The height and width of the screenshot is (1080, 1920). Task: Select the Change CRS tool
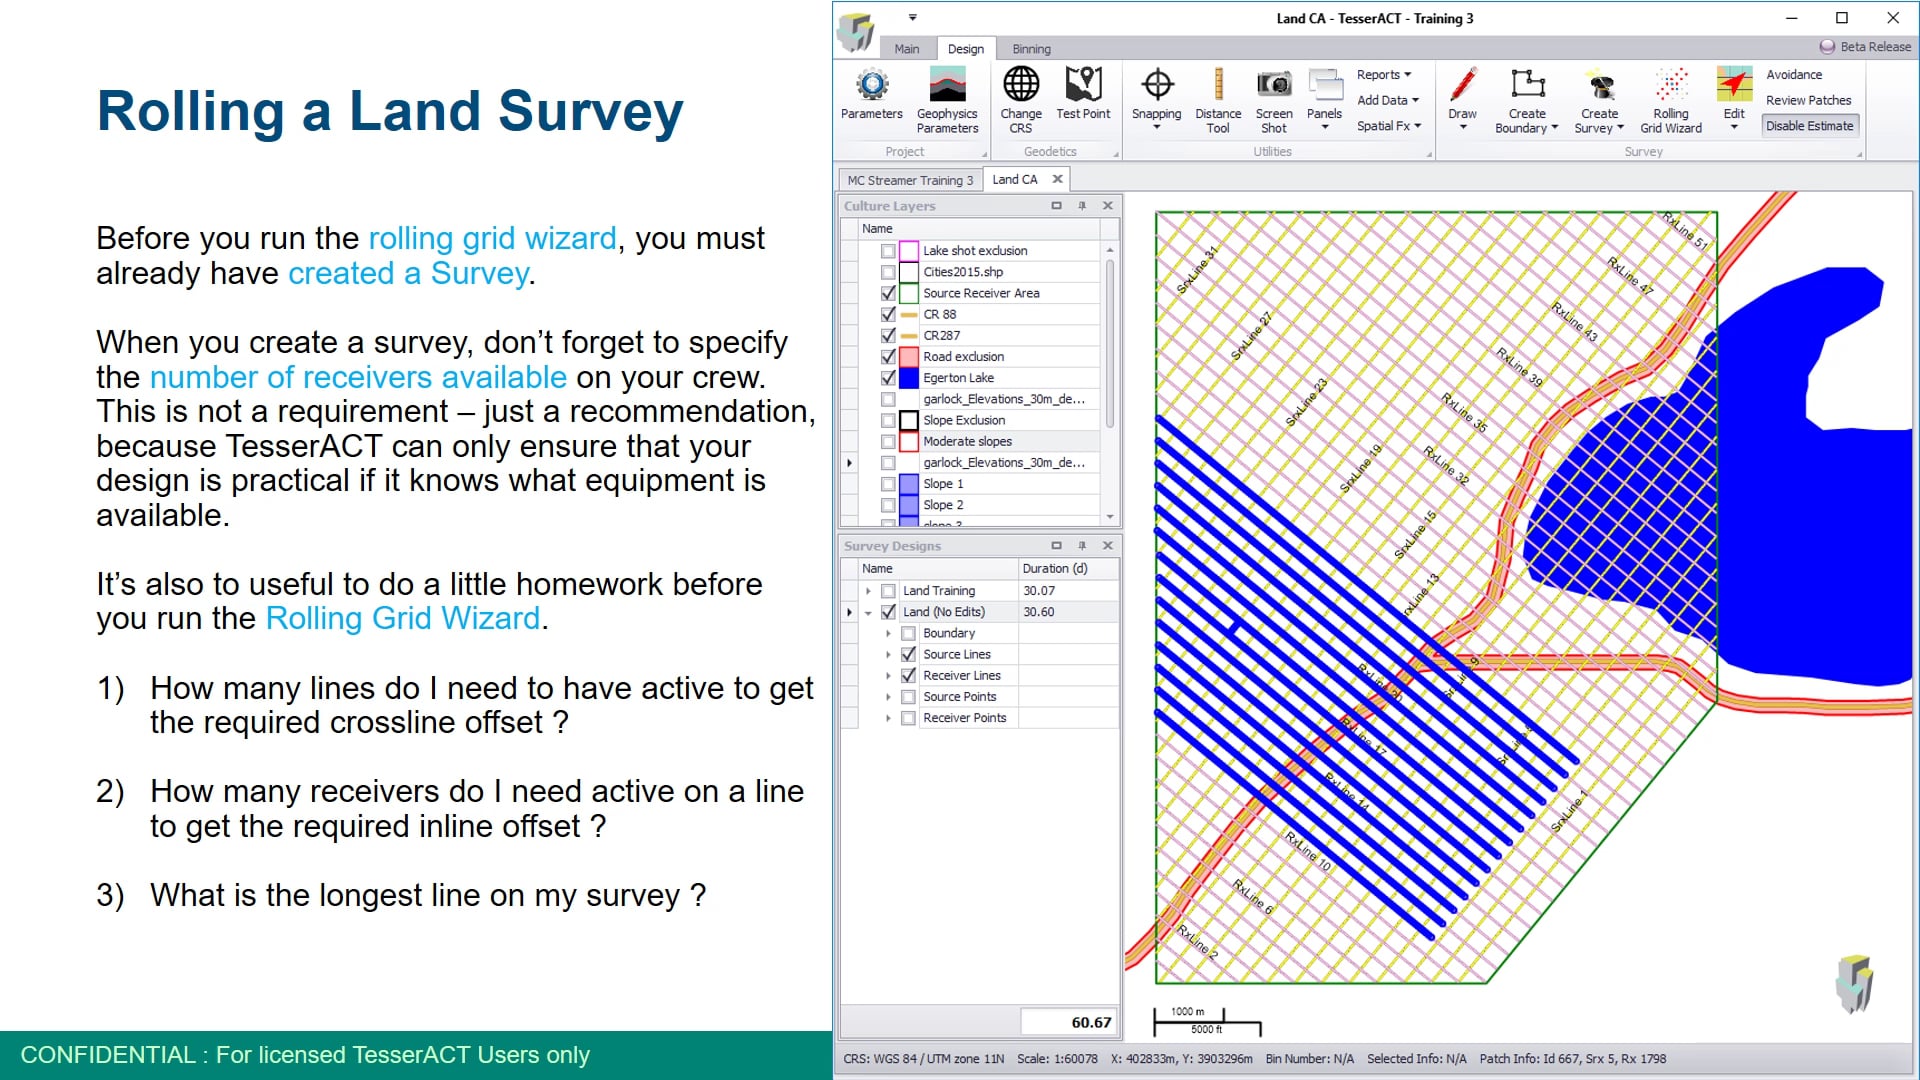point(1020,95)
